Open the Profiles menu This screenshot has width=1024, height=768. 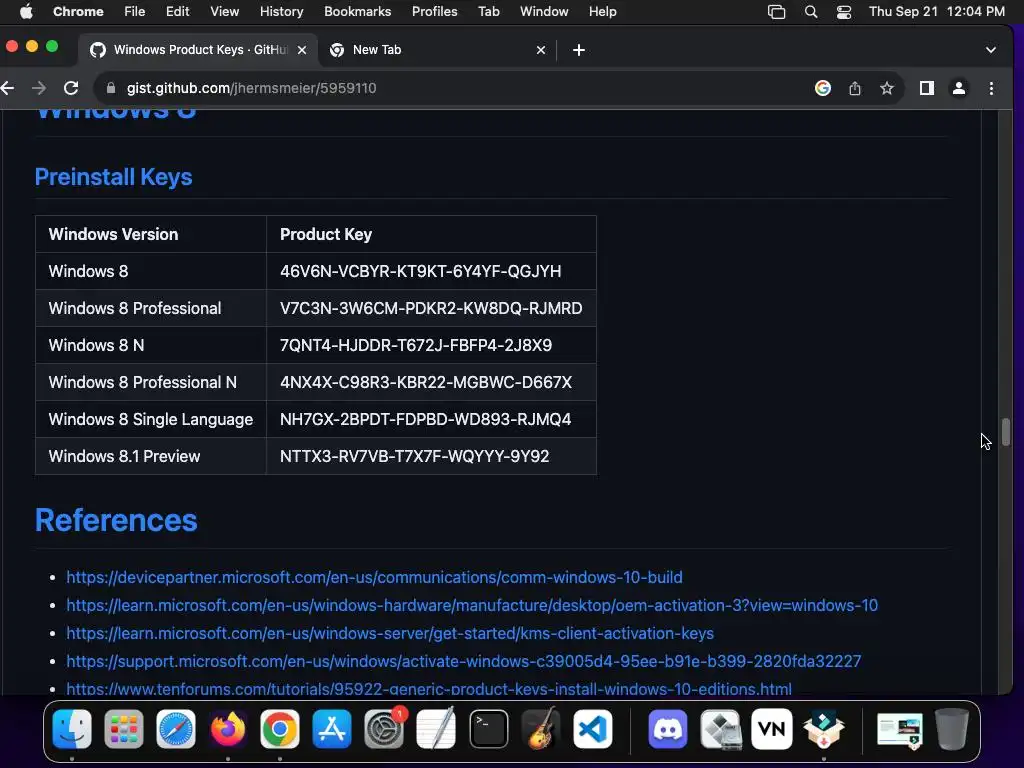coord(434,12)
